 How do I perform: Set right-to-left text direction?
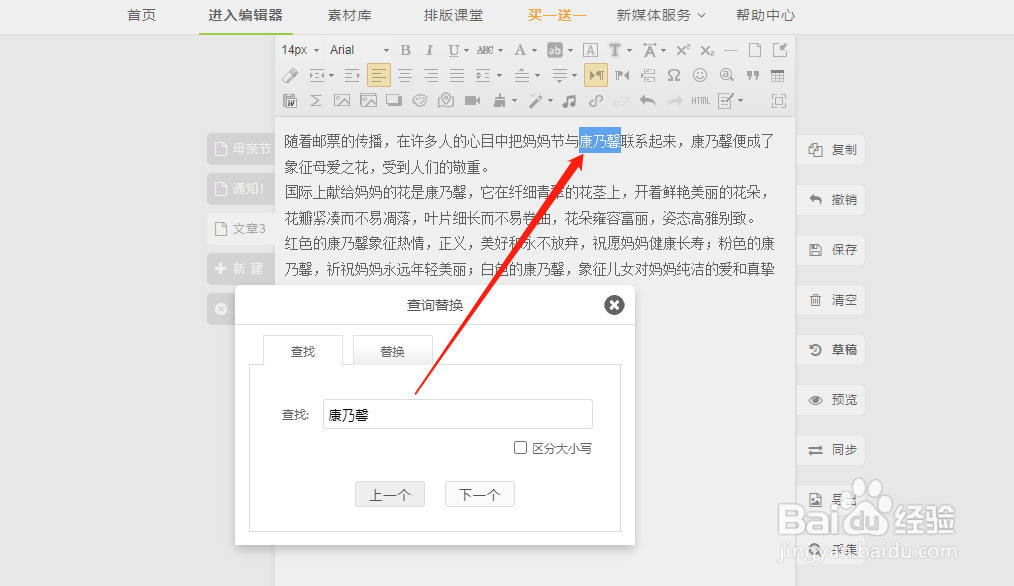tap(622, 76)
